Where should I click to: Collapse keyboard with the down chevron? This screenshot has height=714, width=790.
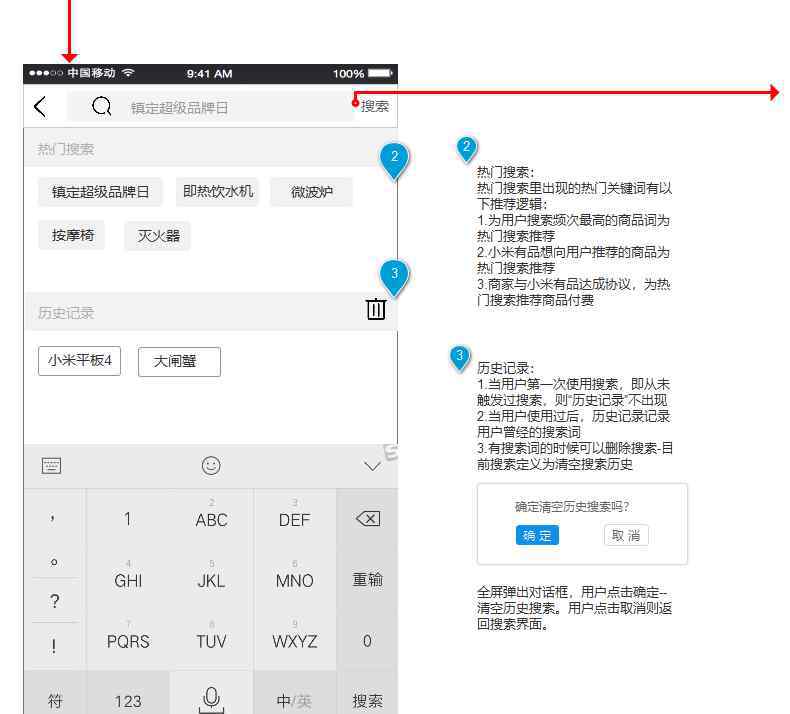(372, 466)
